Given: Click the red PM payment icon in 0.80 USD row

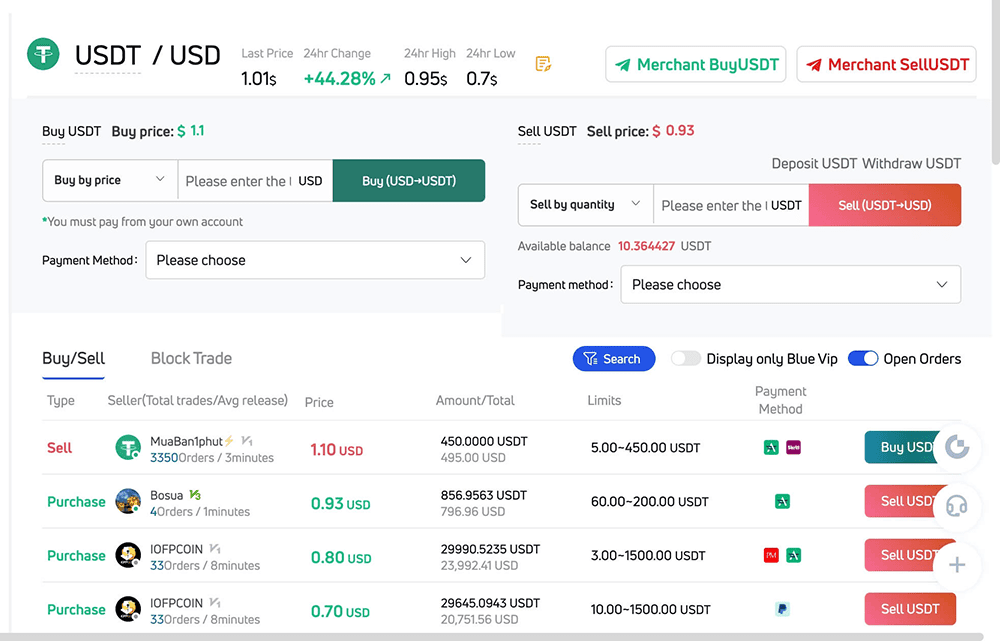Looking at the screenshot, I should tap(771, 555).
